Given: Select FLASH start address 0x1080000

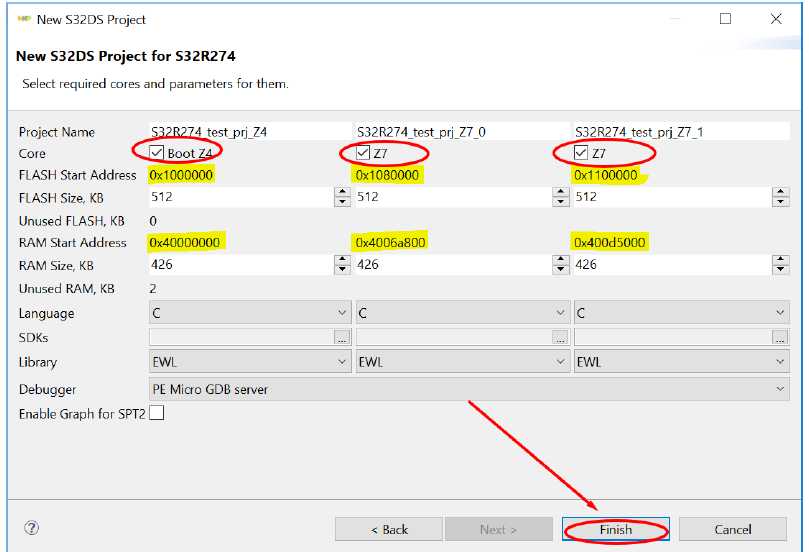Looking at the screenshot, I should (x=387, y=175).
